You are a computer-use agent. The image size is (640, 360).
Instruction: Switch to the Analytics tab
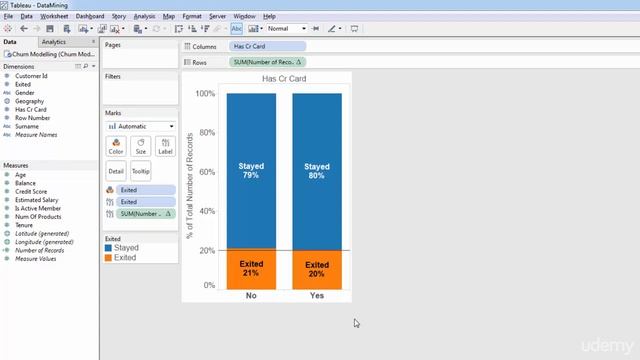click(53, 42)
